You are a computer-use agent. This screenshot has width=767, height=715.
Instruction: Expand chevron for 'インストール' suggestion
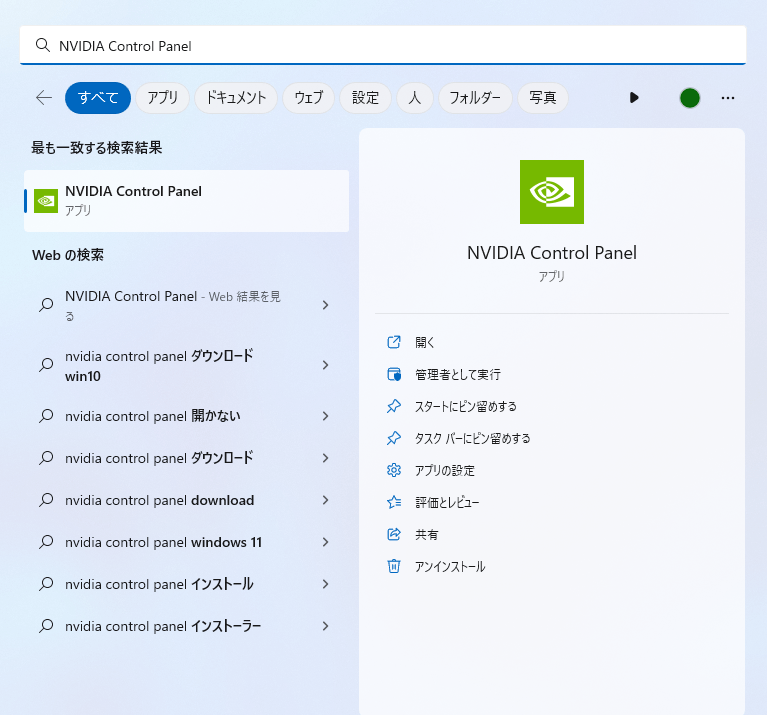325,584
